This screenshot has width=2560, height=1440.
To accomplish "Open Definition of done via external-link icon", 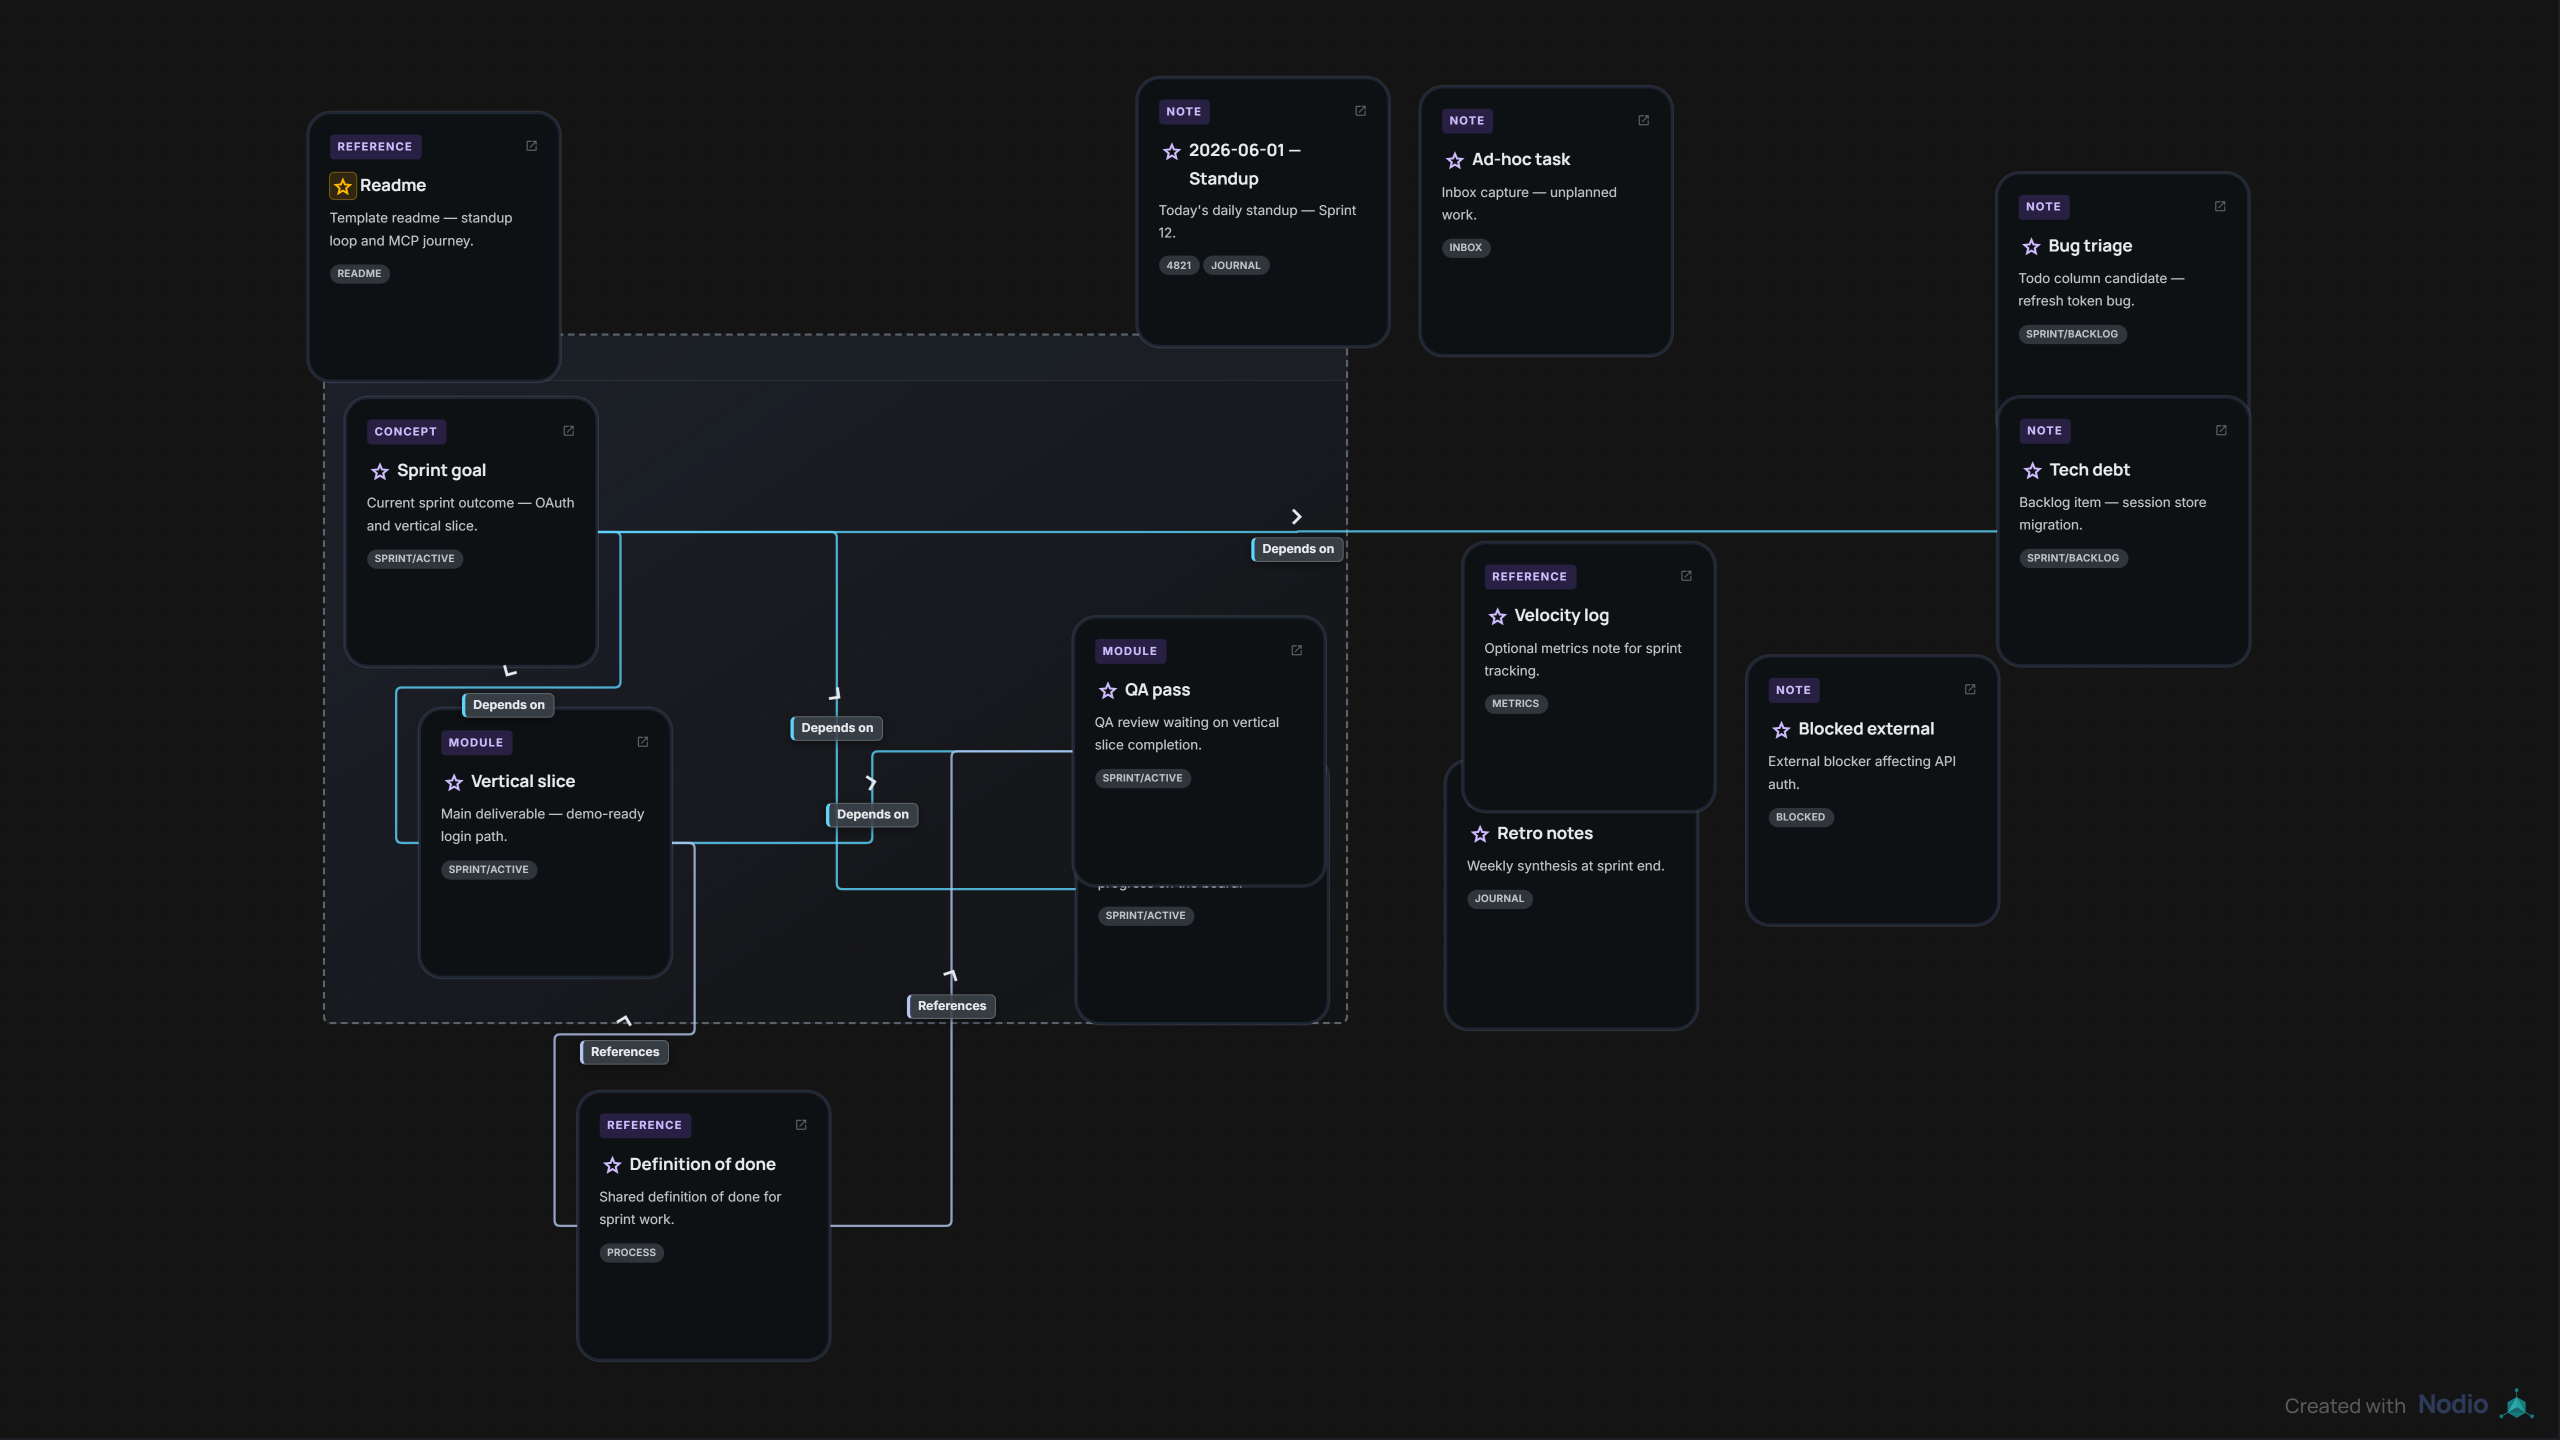I will tap(801, 1125).
